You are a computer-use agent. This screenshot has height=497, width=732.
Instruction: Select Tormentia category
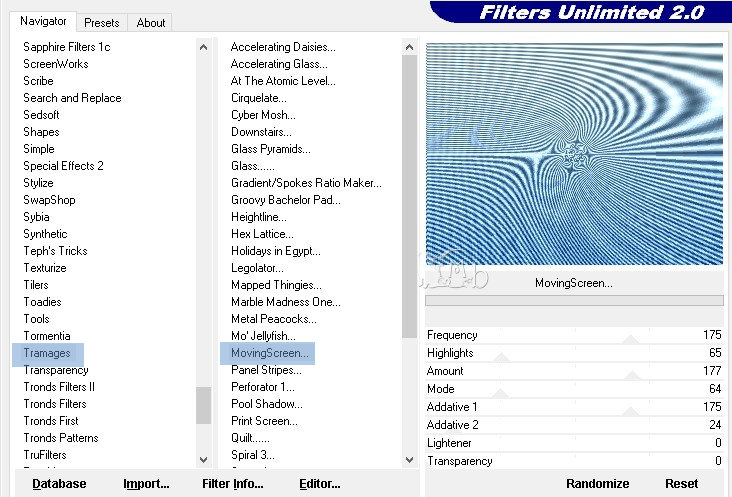click(47, 336)
